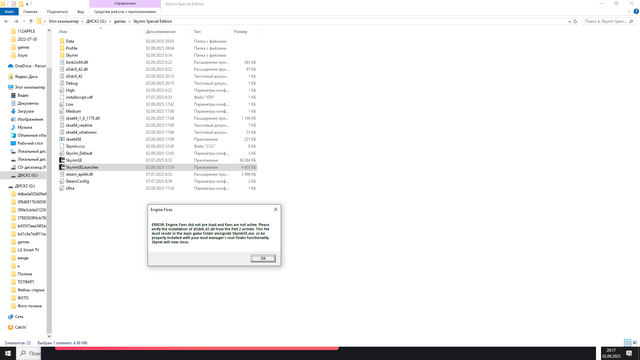Go forward with the Forward arrow
Screen dimensions: 640x360
click(x=16, y=21)
